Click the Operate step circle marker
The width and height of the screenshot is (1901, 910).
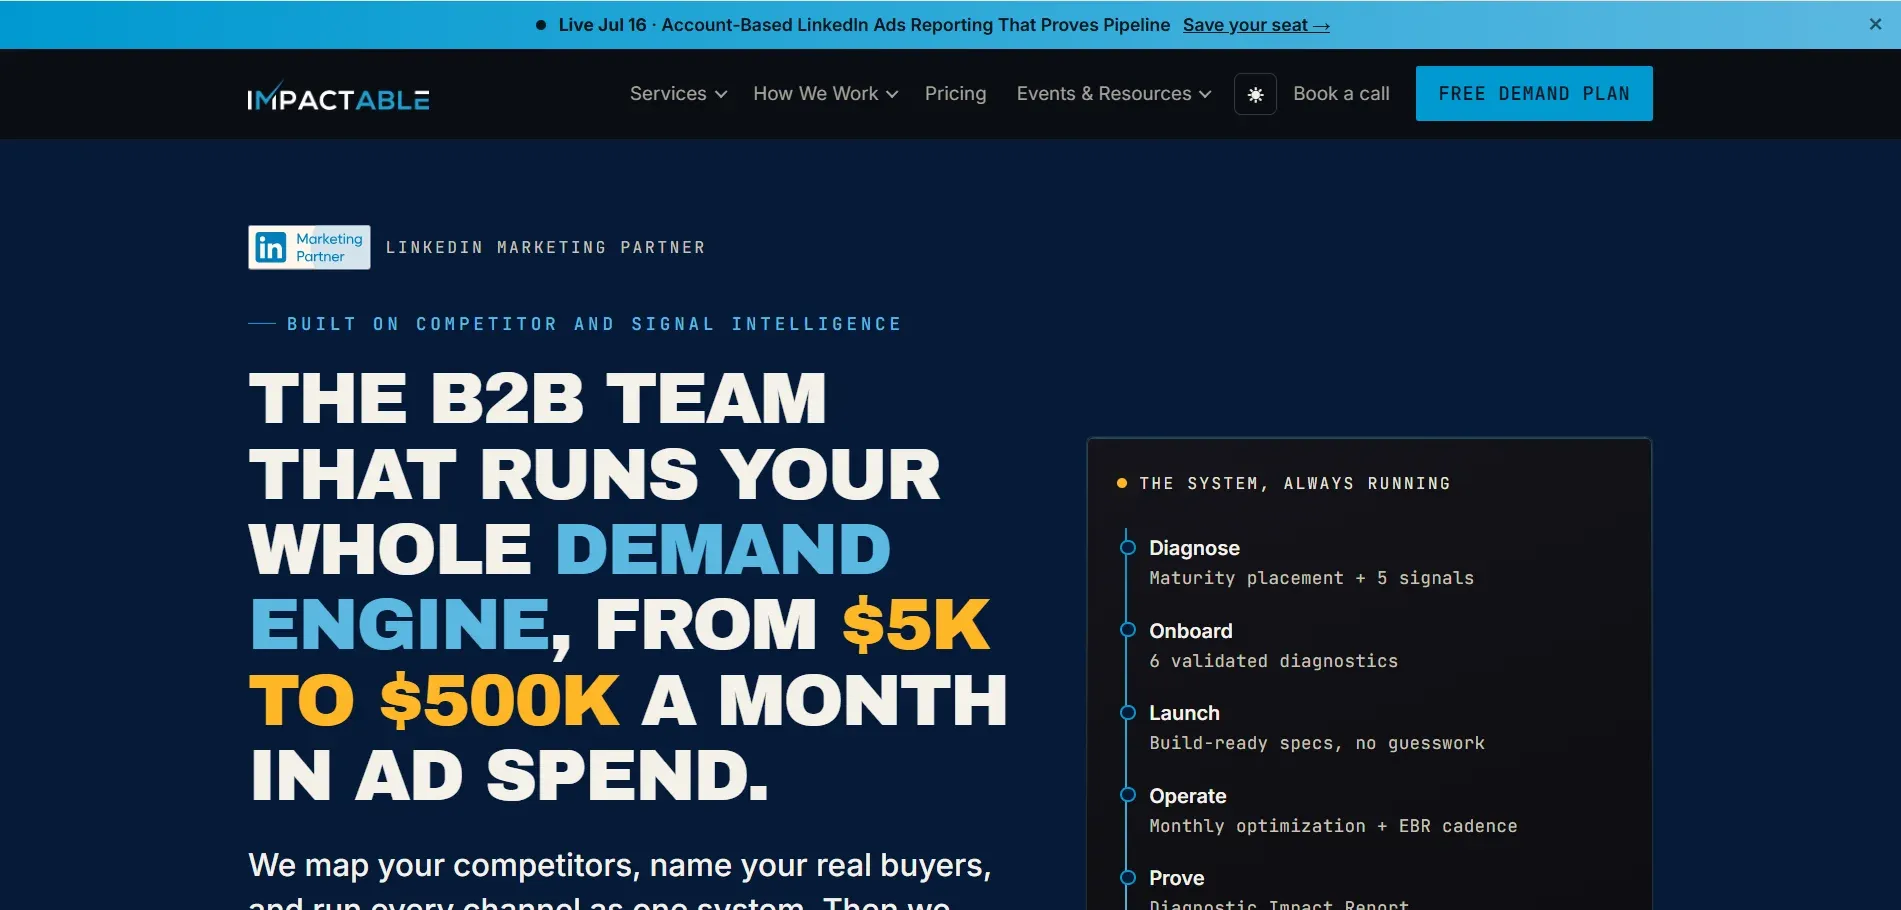click(1127, 795)
